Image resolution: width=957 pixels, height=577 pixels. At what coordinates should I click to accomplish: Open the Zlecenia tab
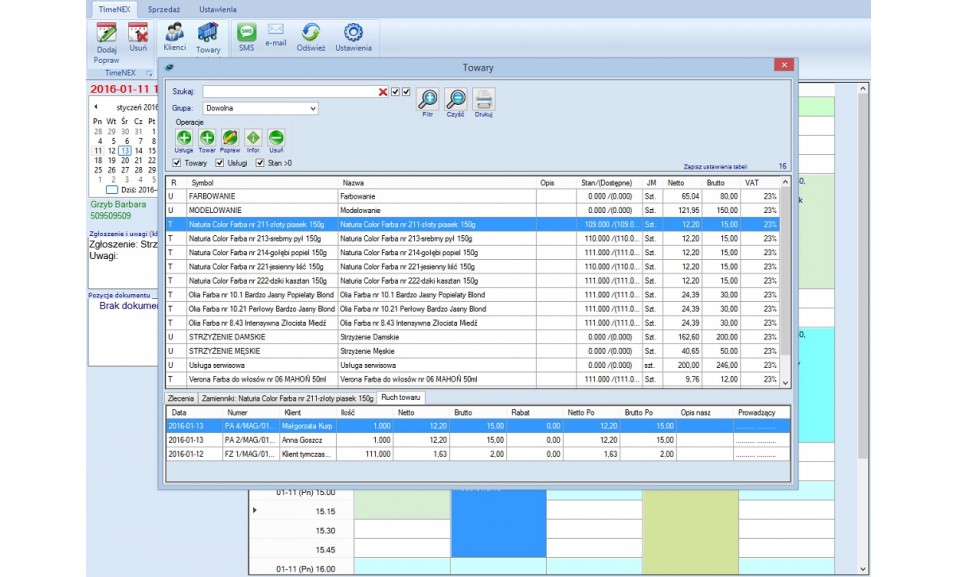[x=181, y=398]
